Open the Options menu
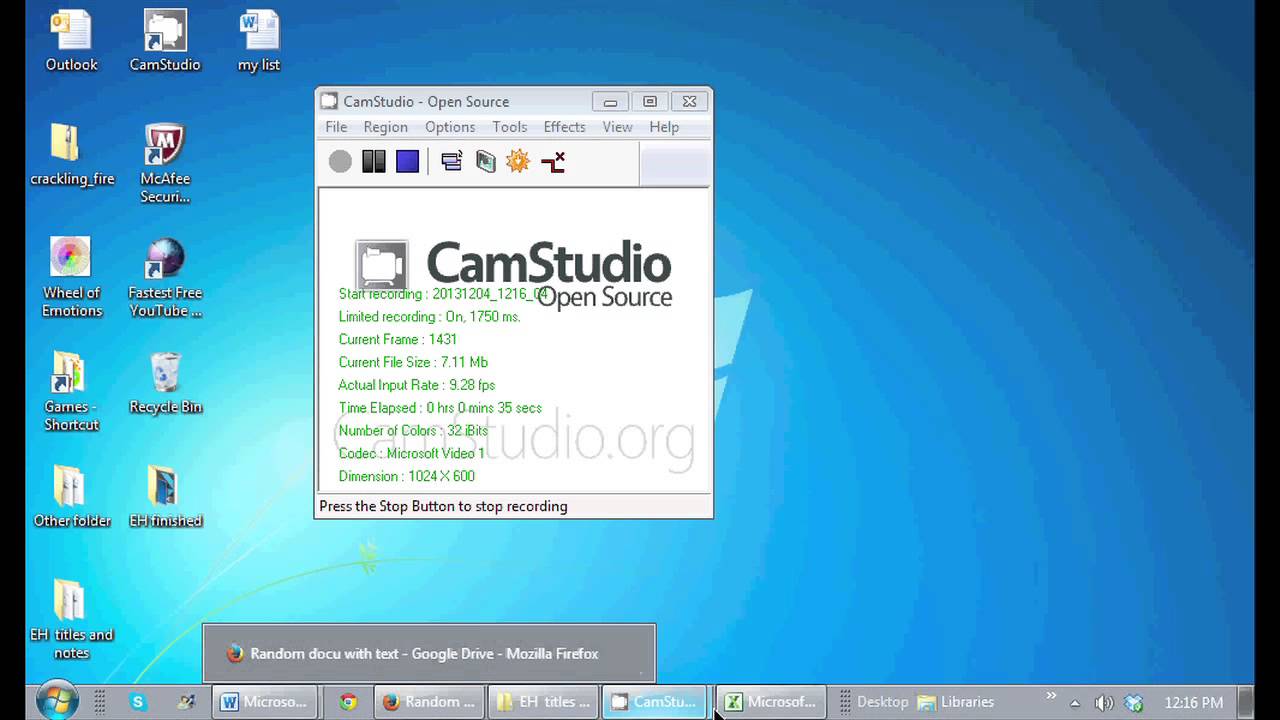Screen dimensions: 1280x720 [x=450, y=127]
